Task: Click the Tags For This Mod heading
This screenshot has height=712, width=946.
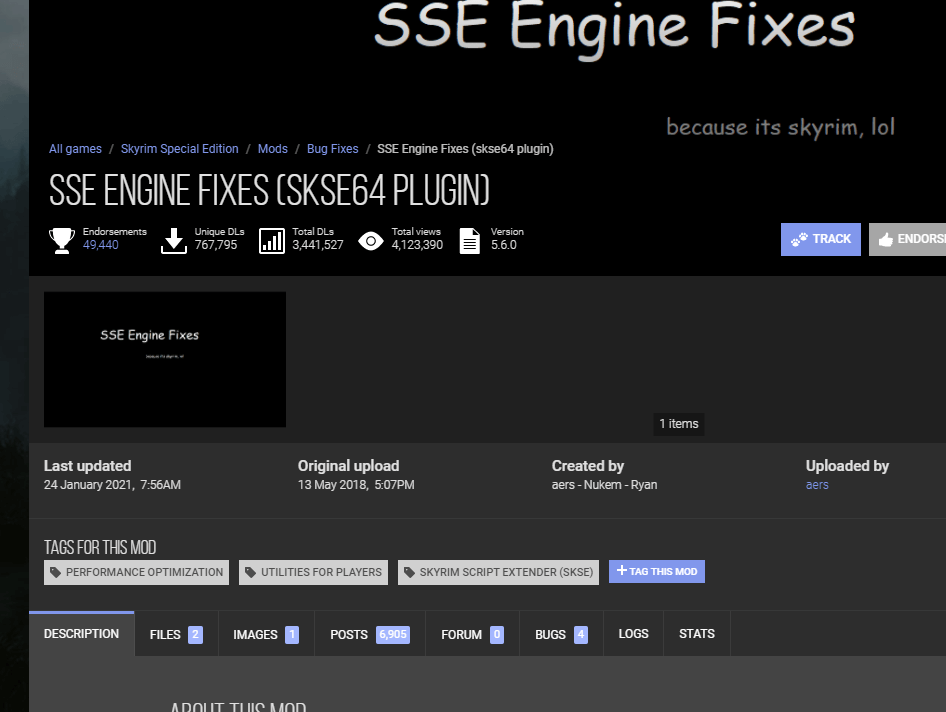Action: coord(100,547)
